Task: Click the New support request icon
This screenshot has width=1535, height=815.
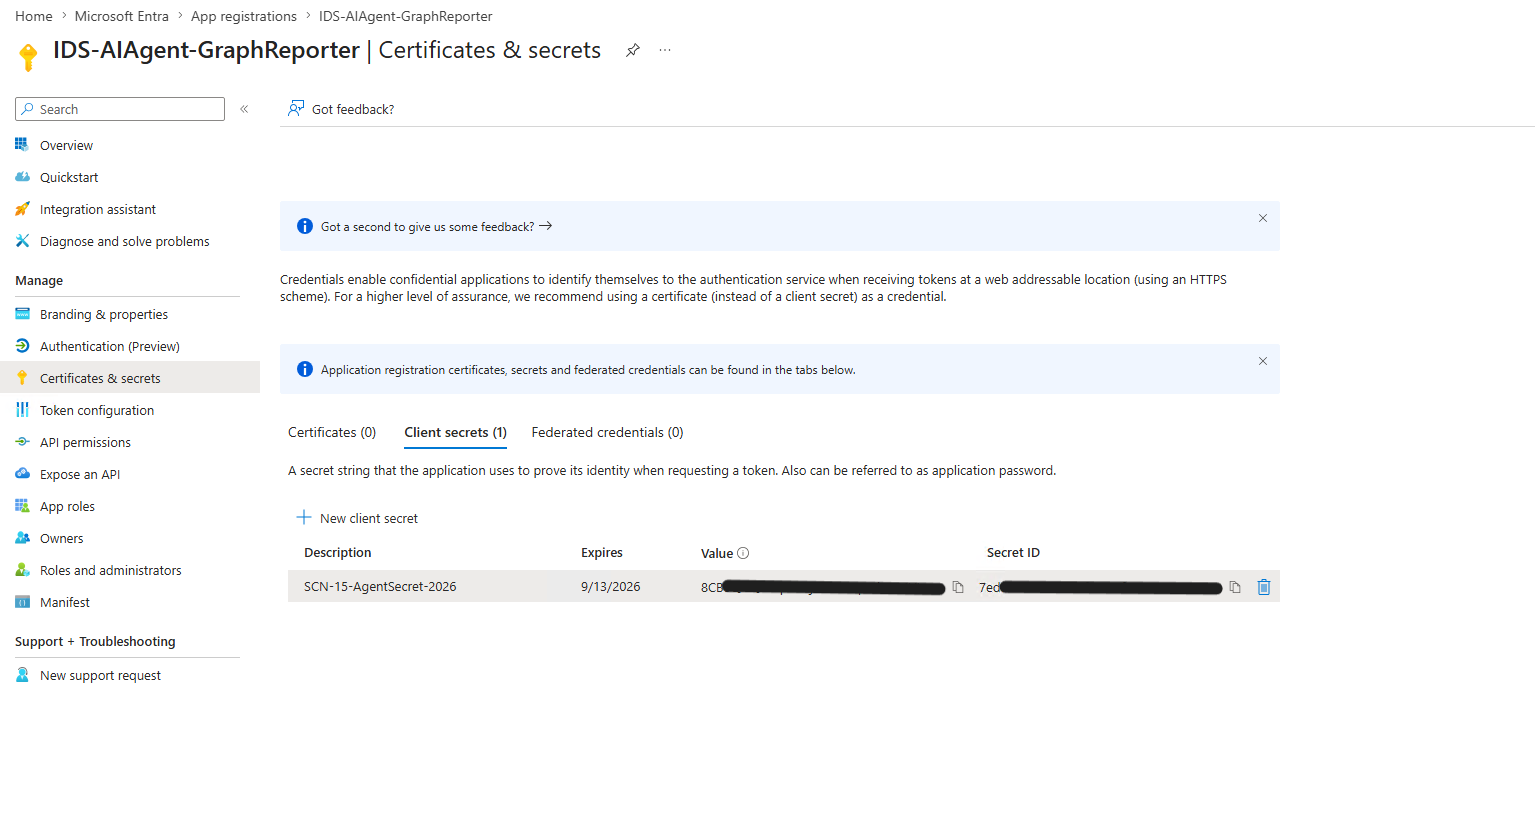Action: [x=22, y=675]
